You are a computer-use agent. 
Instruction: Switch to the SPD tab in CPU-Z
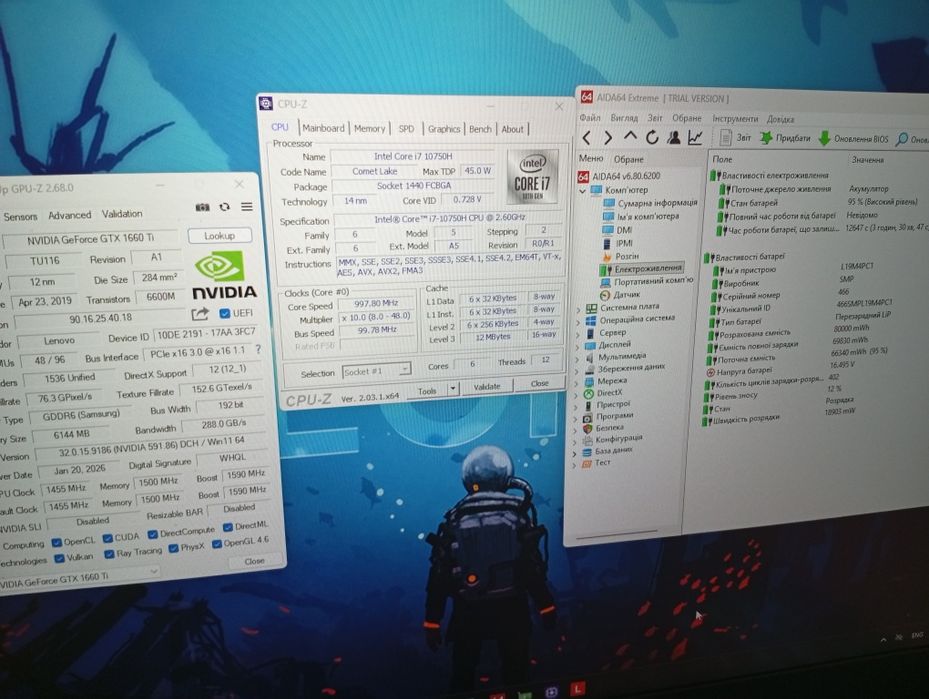click(x=406, y=129)
